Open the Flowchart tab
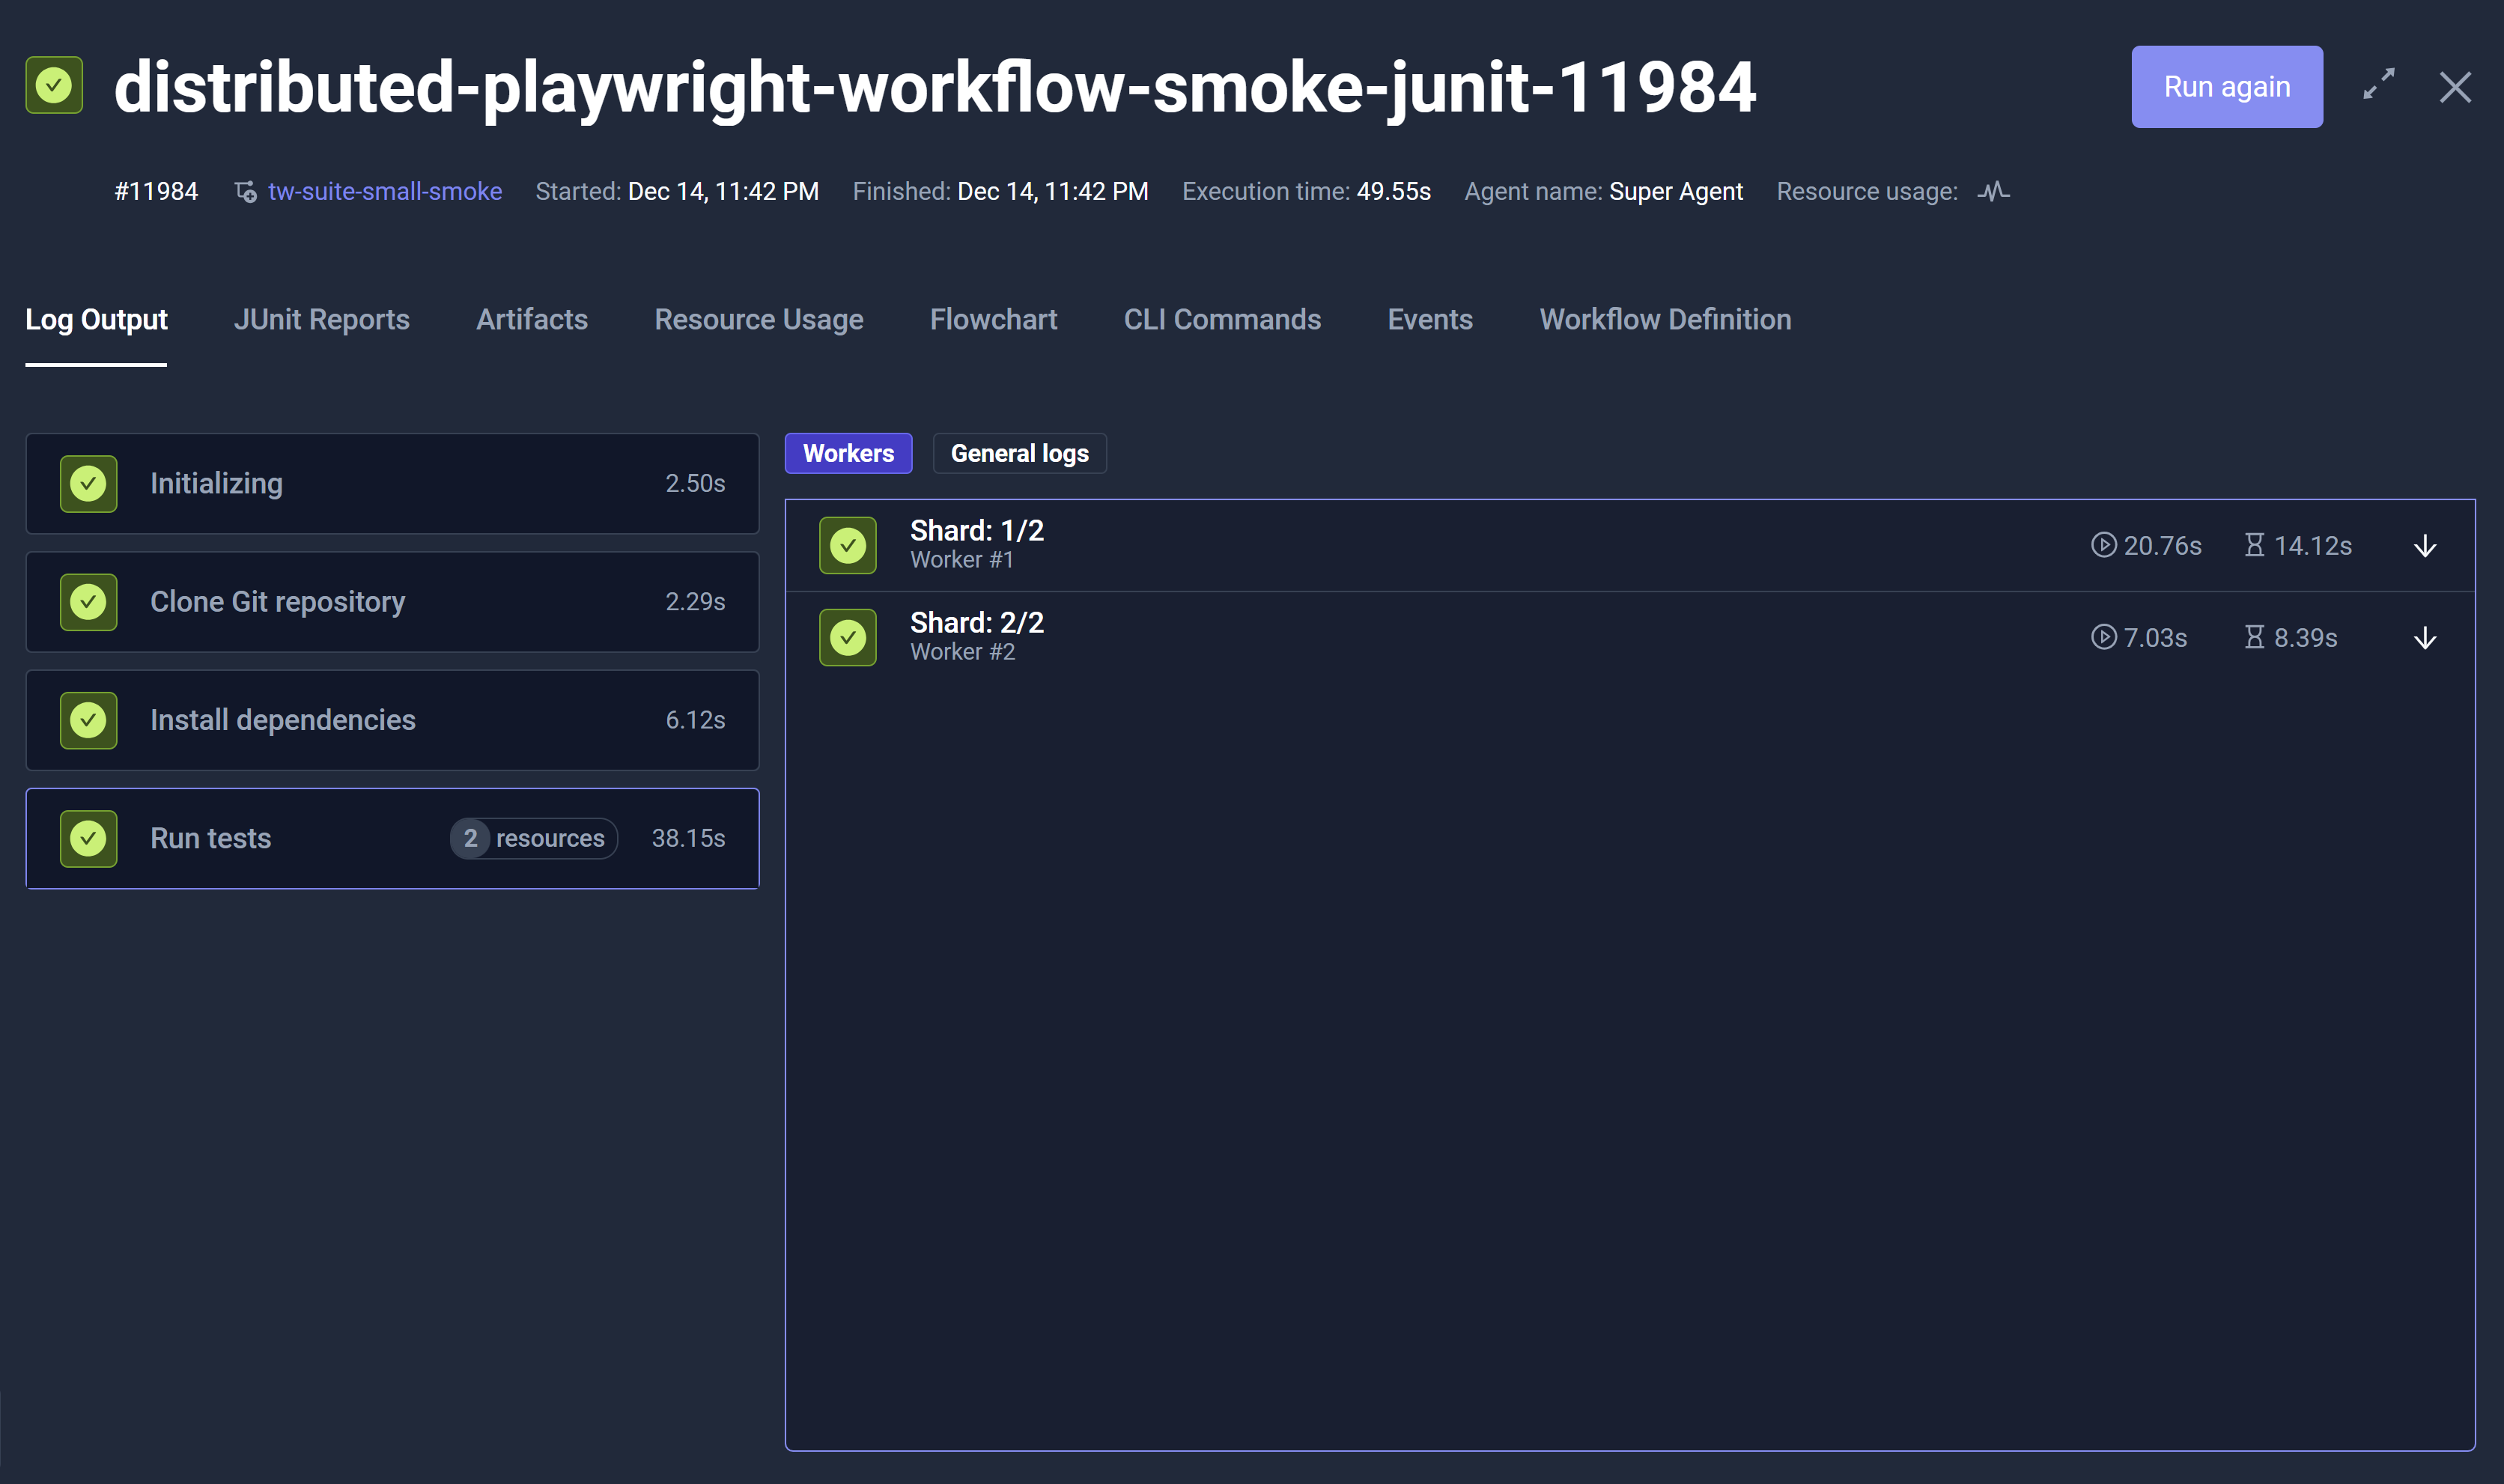Screen dimensions: 2504x1484 [993, 319]
